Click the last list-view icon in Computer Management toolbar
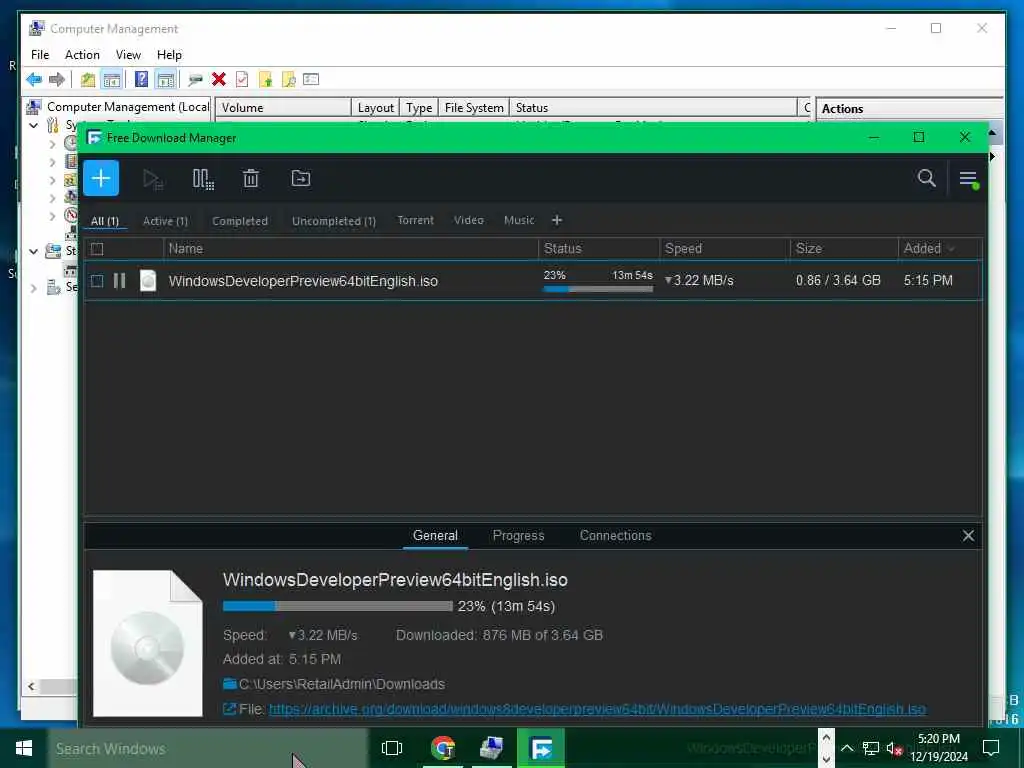This screenshot has width=1024, height=768. coord(311,80)
